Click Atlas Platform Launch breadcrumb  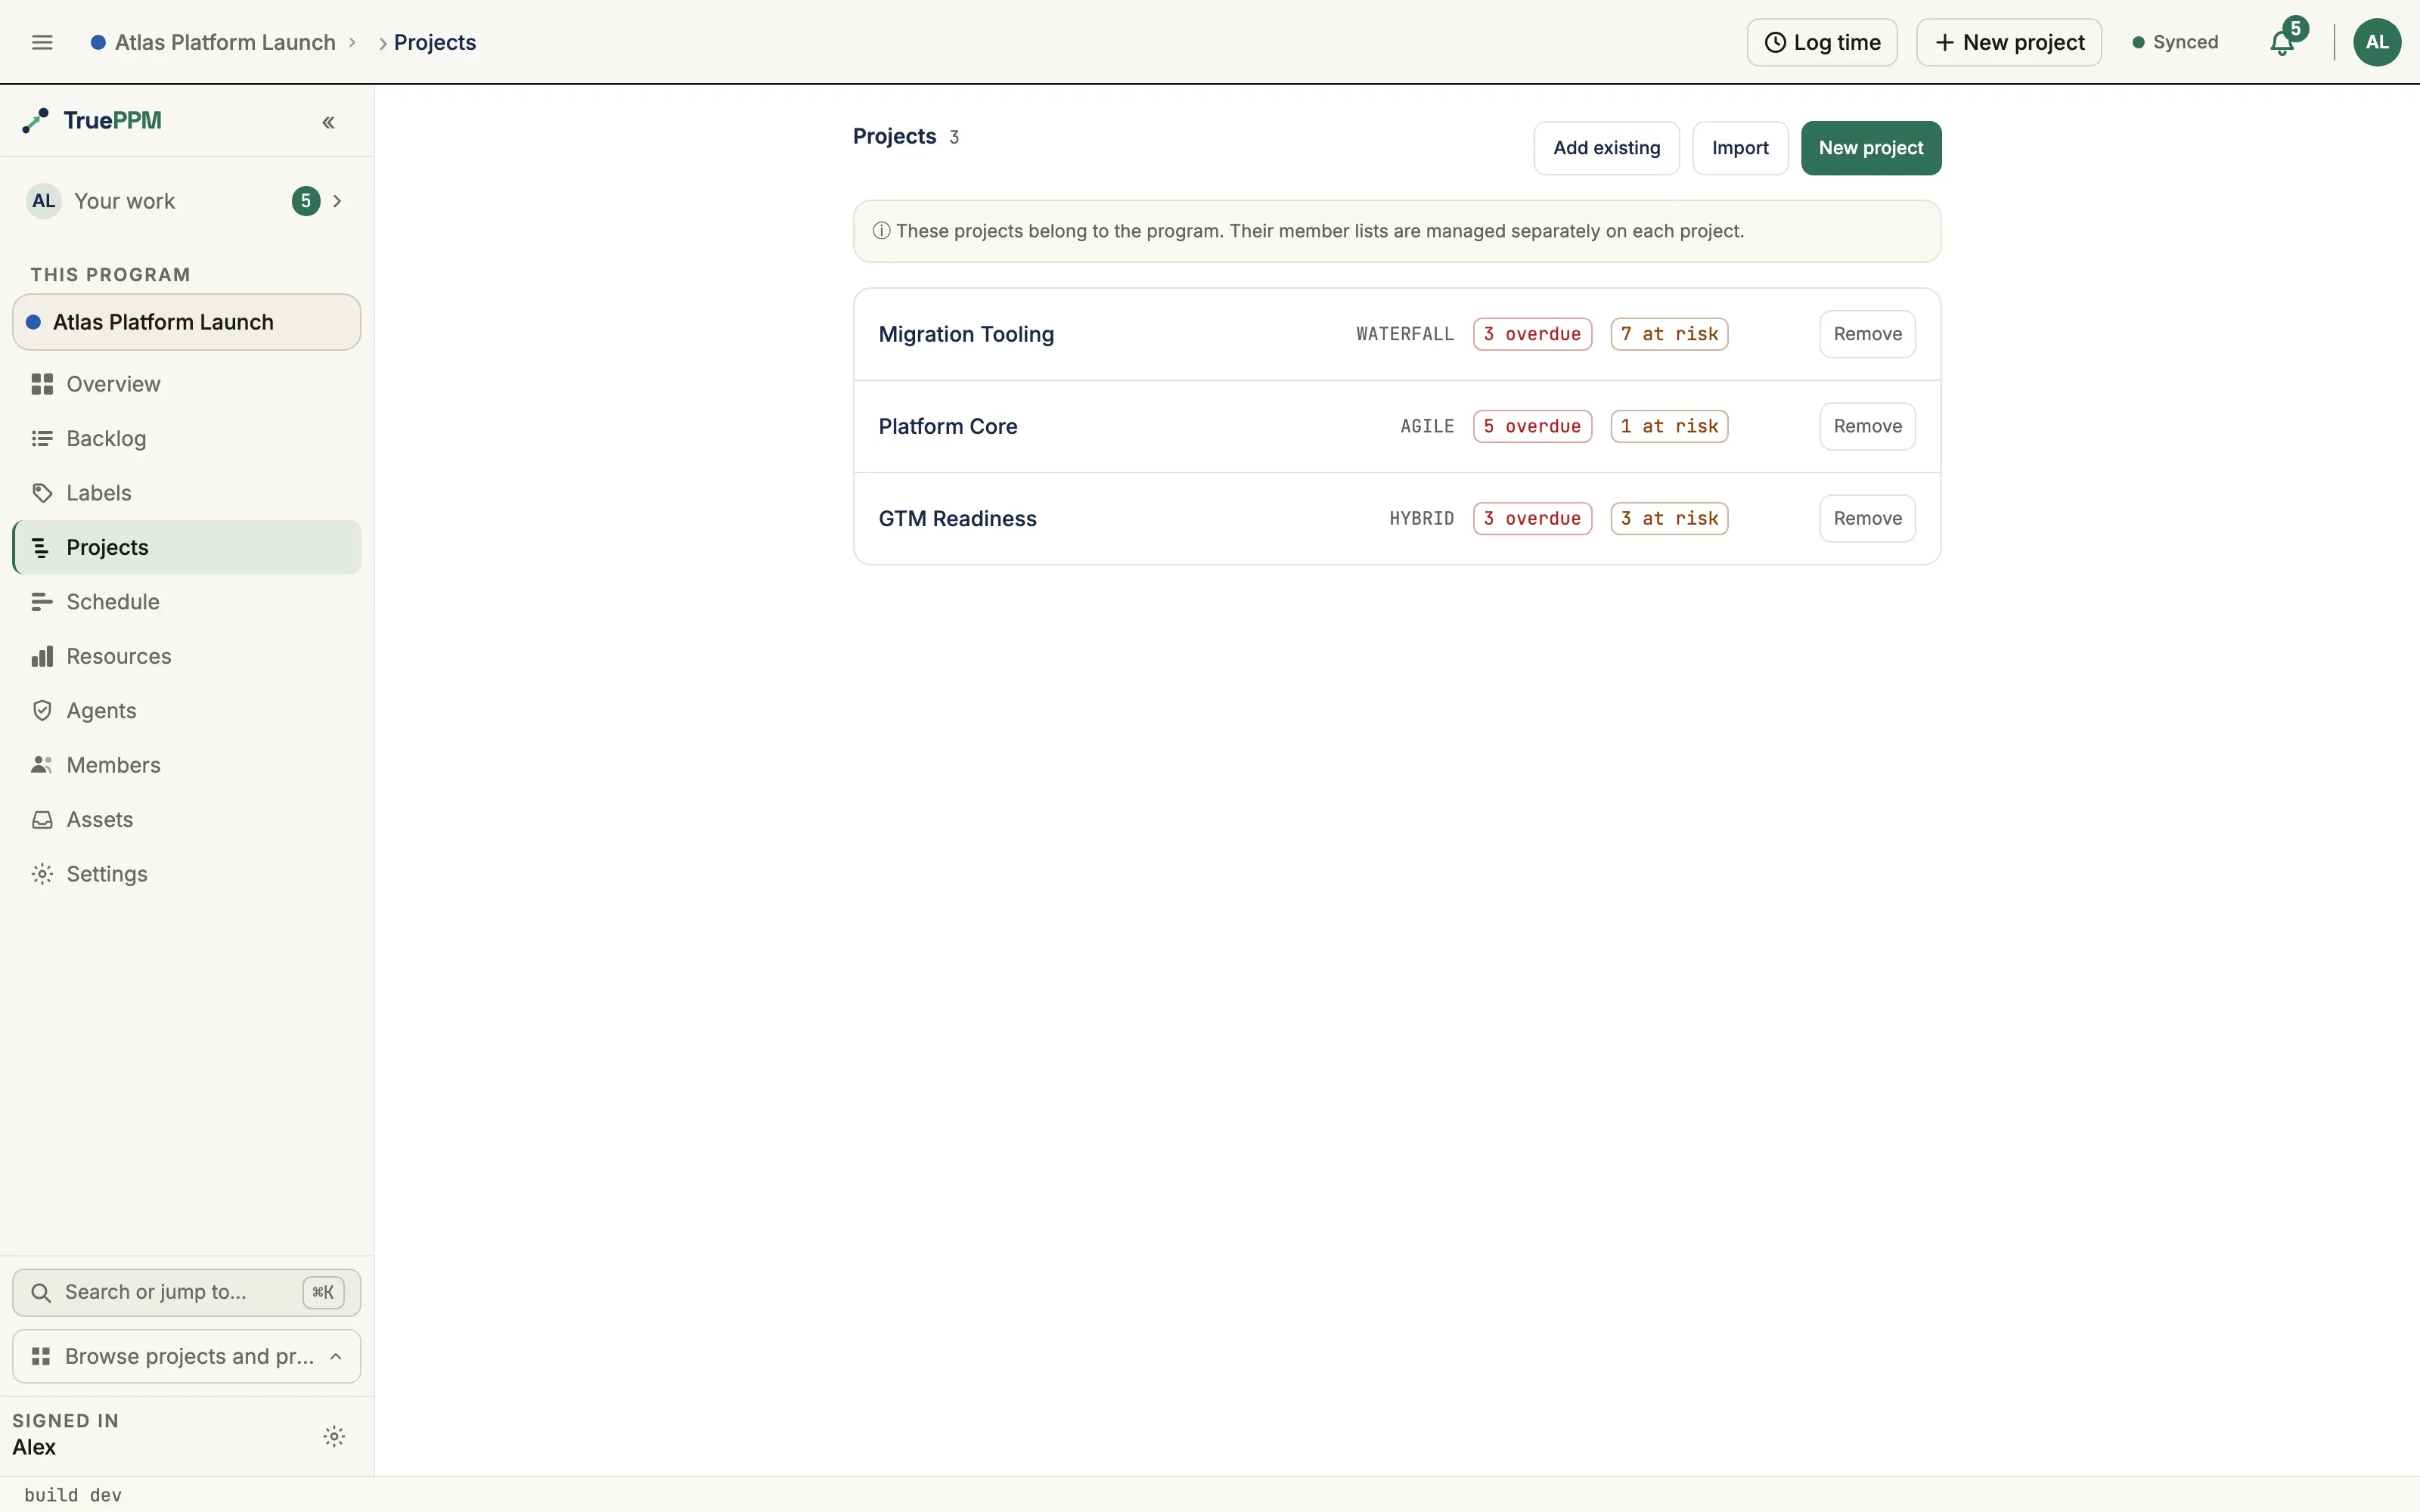(x=225, y=42)
